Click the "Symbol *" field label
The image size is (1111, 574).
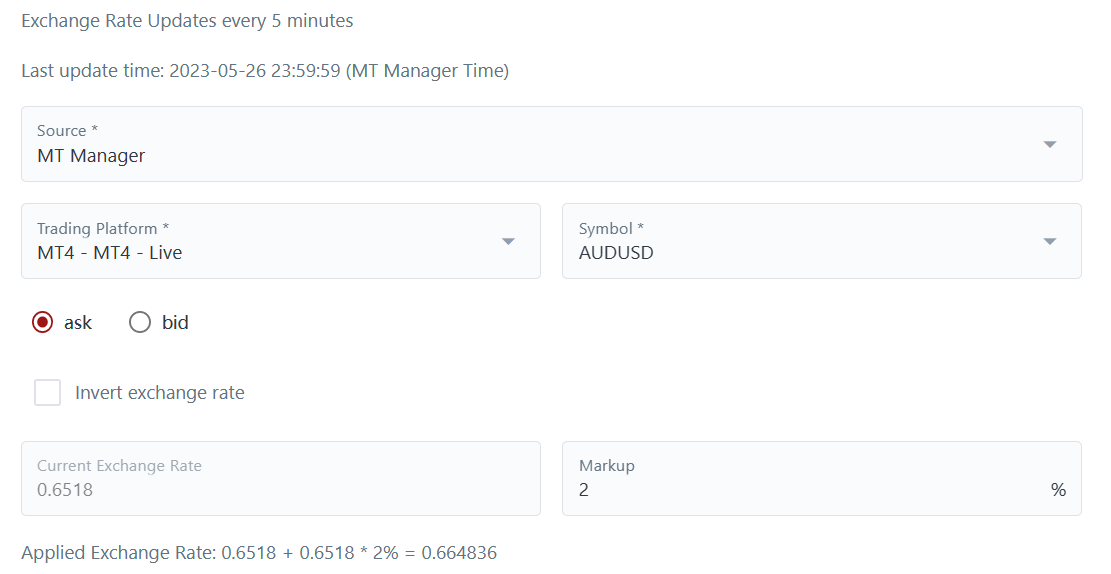[612, 228]
